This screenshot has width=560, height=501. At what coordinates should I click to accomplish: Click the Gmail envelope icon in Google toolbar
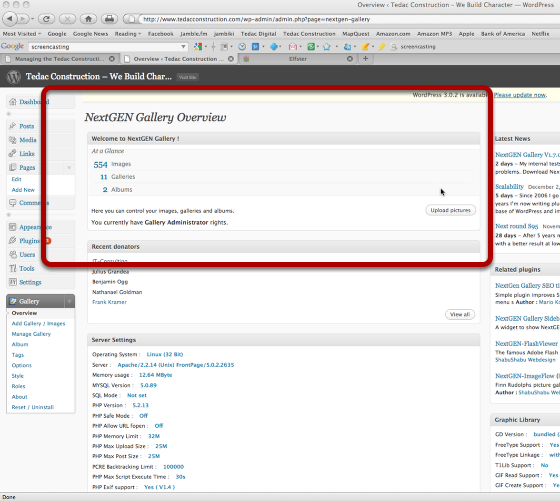point(293,46)
